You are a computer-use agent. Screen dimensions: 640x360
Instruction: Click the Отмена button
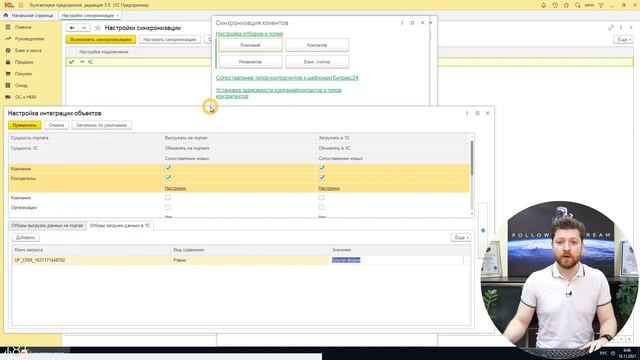click(56, 125)
